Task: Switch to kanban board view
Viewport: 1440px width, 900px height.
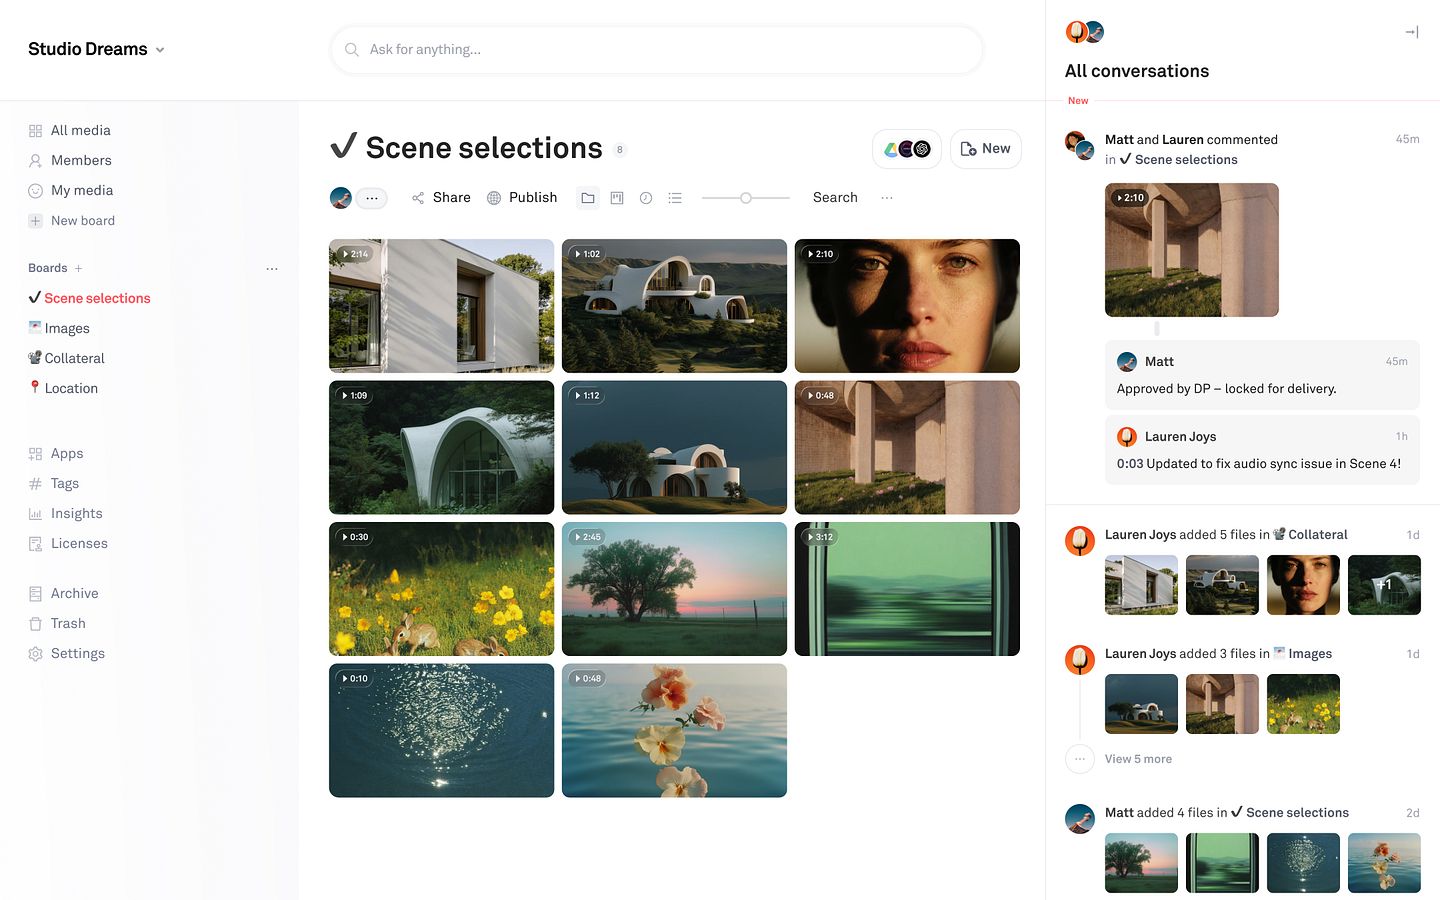Action: click(x=617, y=198)
